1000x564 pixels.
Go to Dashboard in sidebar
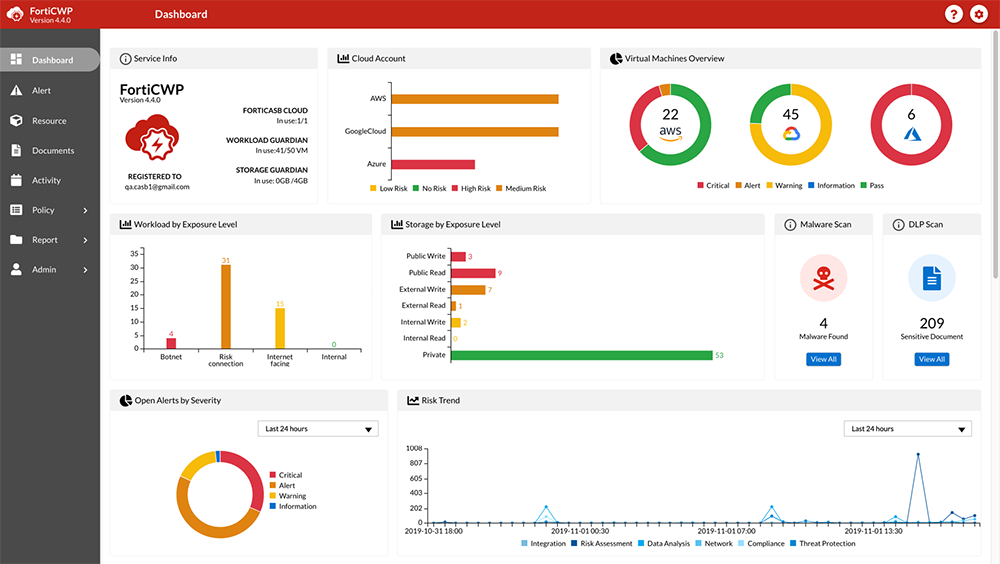pyautogui.click(x=50, y=60)
